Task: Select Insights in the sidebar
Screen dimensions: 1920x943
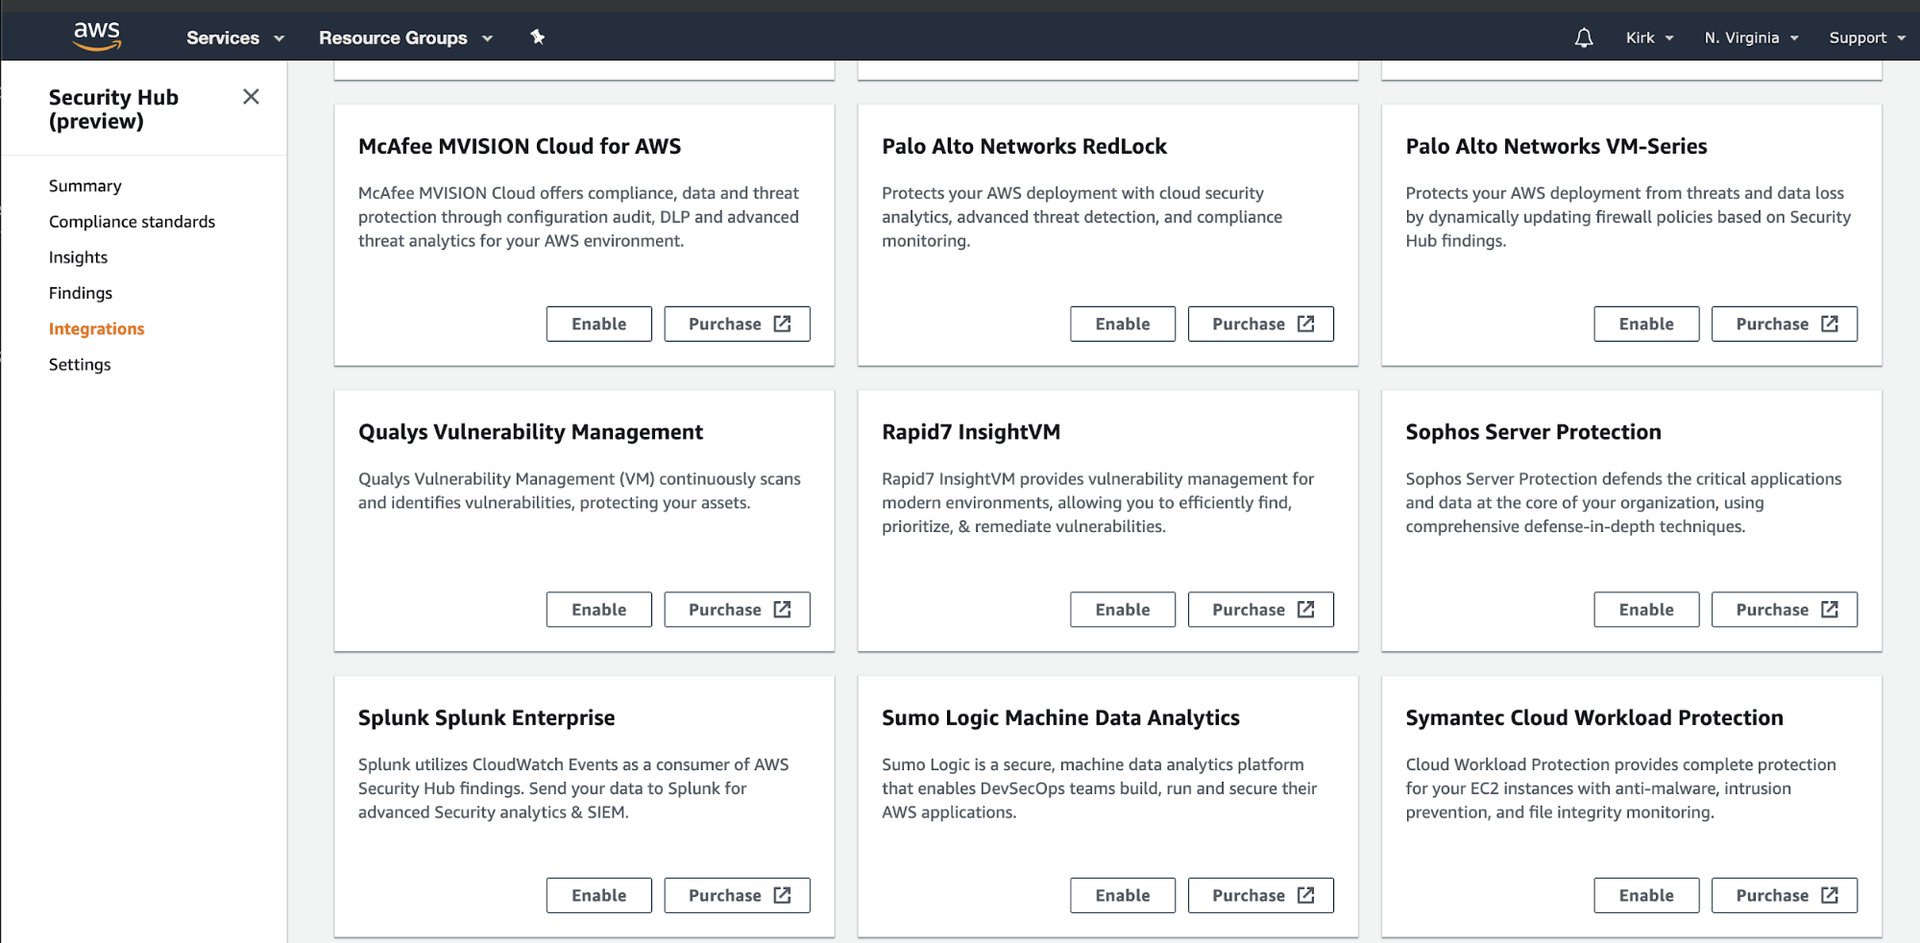Action: coord(78,257)
